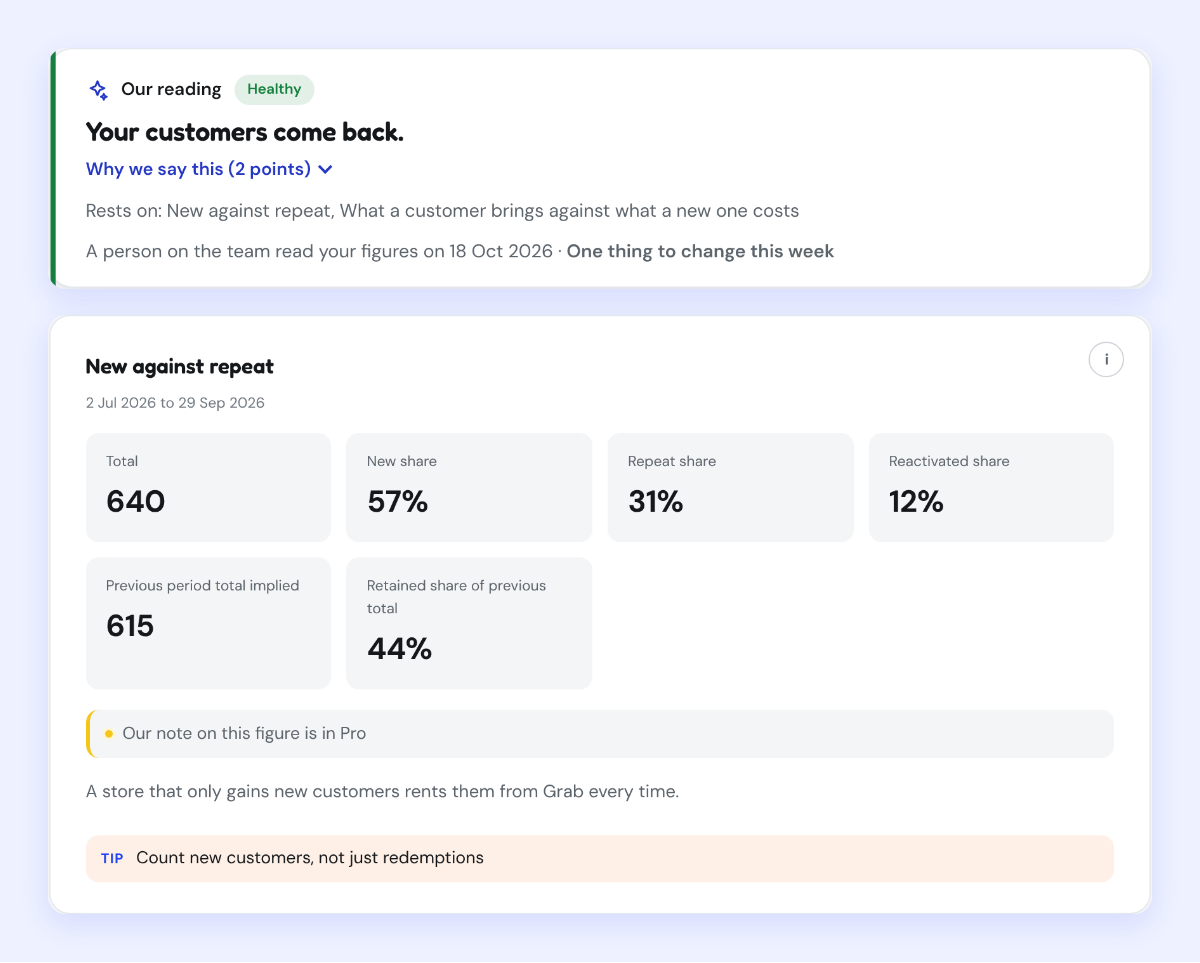Click the Rests on summary line
This screenshot has height=963, width=1200.
point(442,211)
